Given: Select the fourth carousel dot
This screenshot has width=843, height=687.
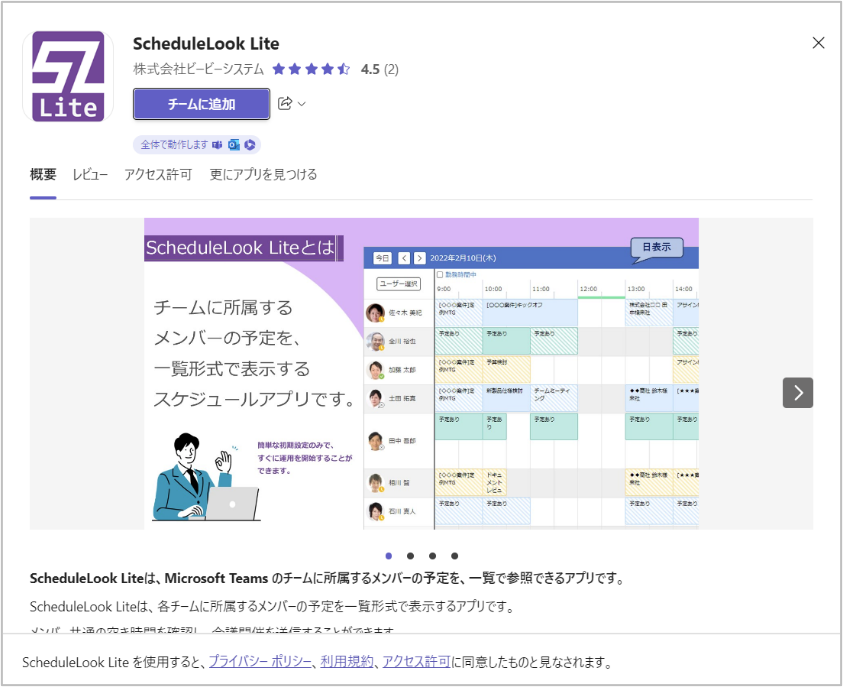Looking at the screenshot, I should 455,555.
